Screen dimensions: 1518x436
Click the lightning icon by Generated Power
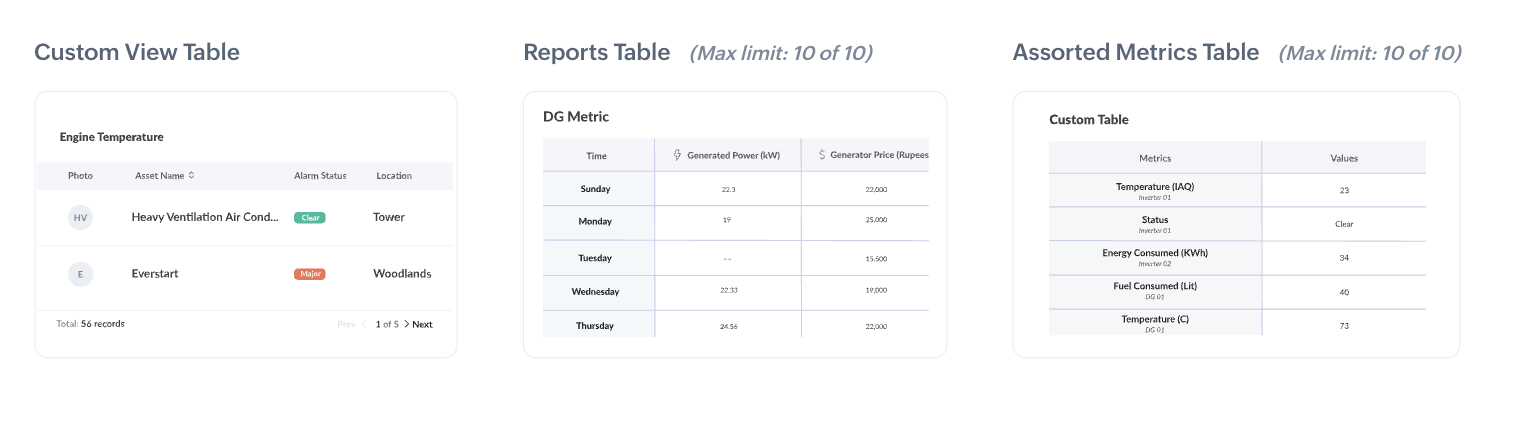coord(677,155)
